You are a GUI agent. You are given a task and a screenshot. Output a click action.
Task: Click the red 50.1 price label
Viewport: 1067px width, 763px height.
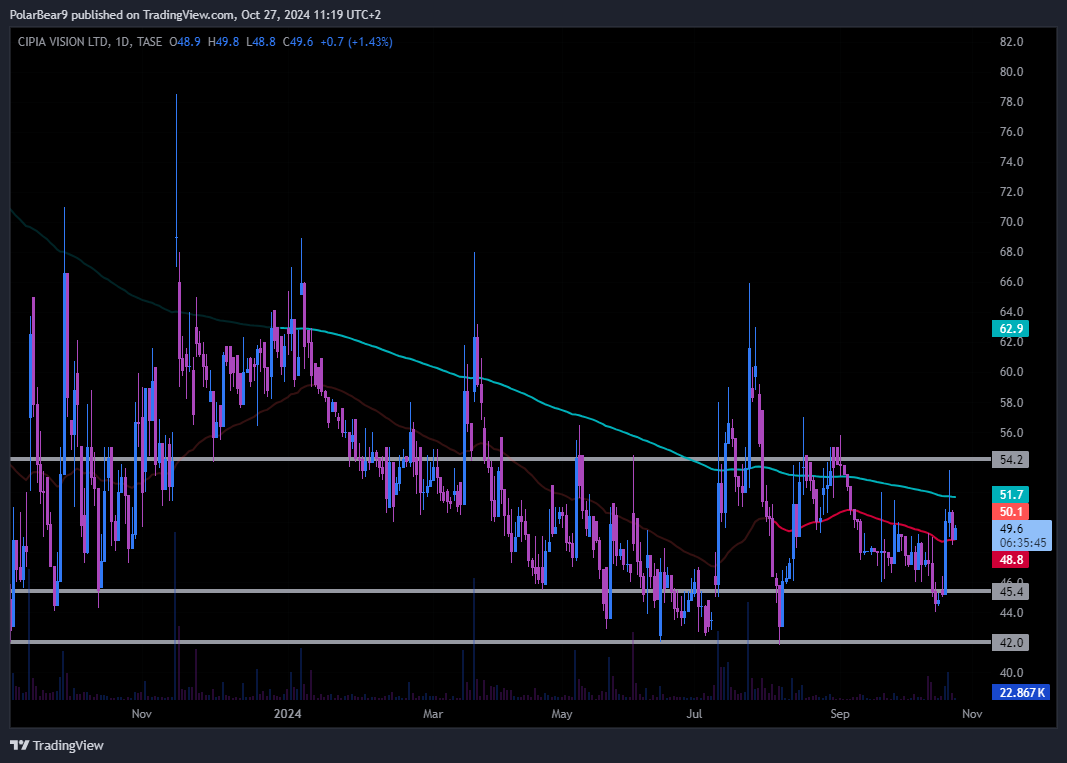click(x=1012, y=512)
